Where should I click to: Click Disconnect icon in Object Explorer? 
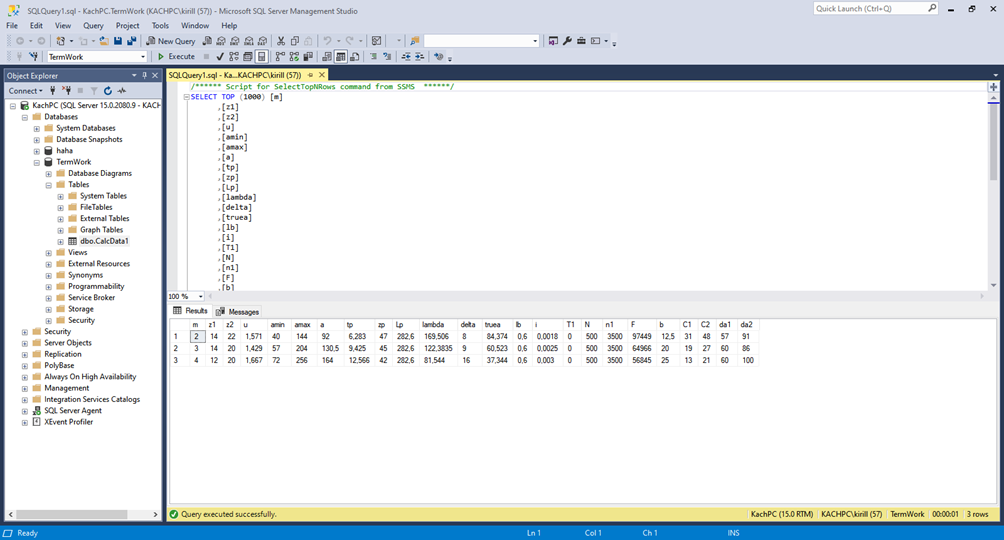[67, 91]
